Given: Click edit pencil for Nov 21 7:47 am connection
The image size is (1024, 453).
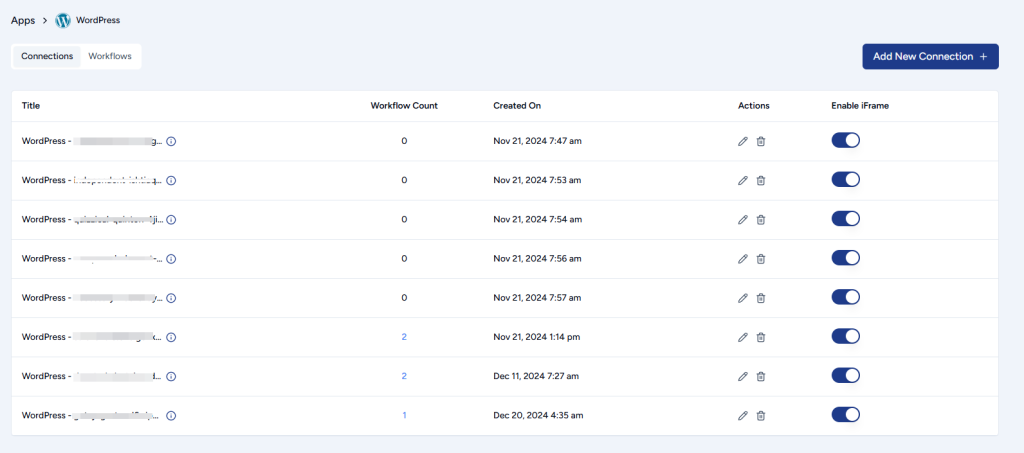Looking at the screenshot, I should tap(742, 141).
